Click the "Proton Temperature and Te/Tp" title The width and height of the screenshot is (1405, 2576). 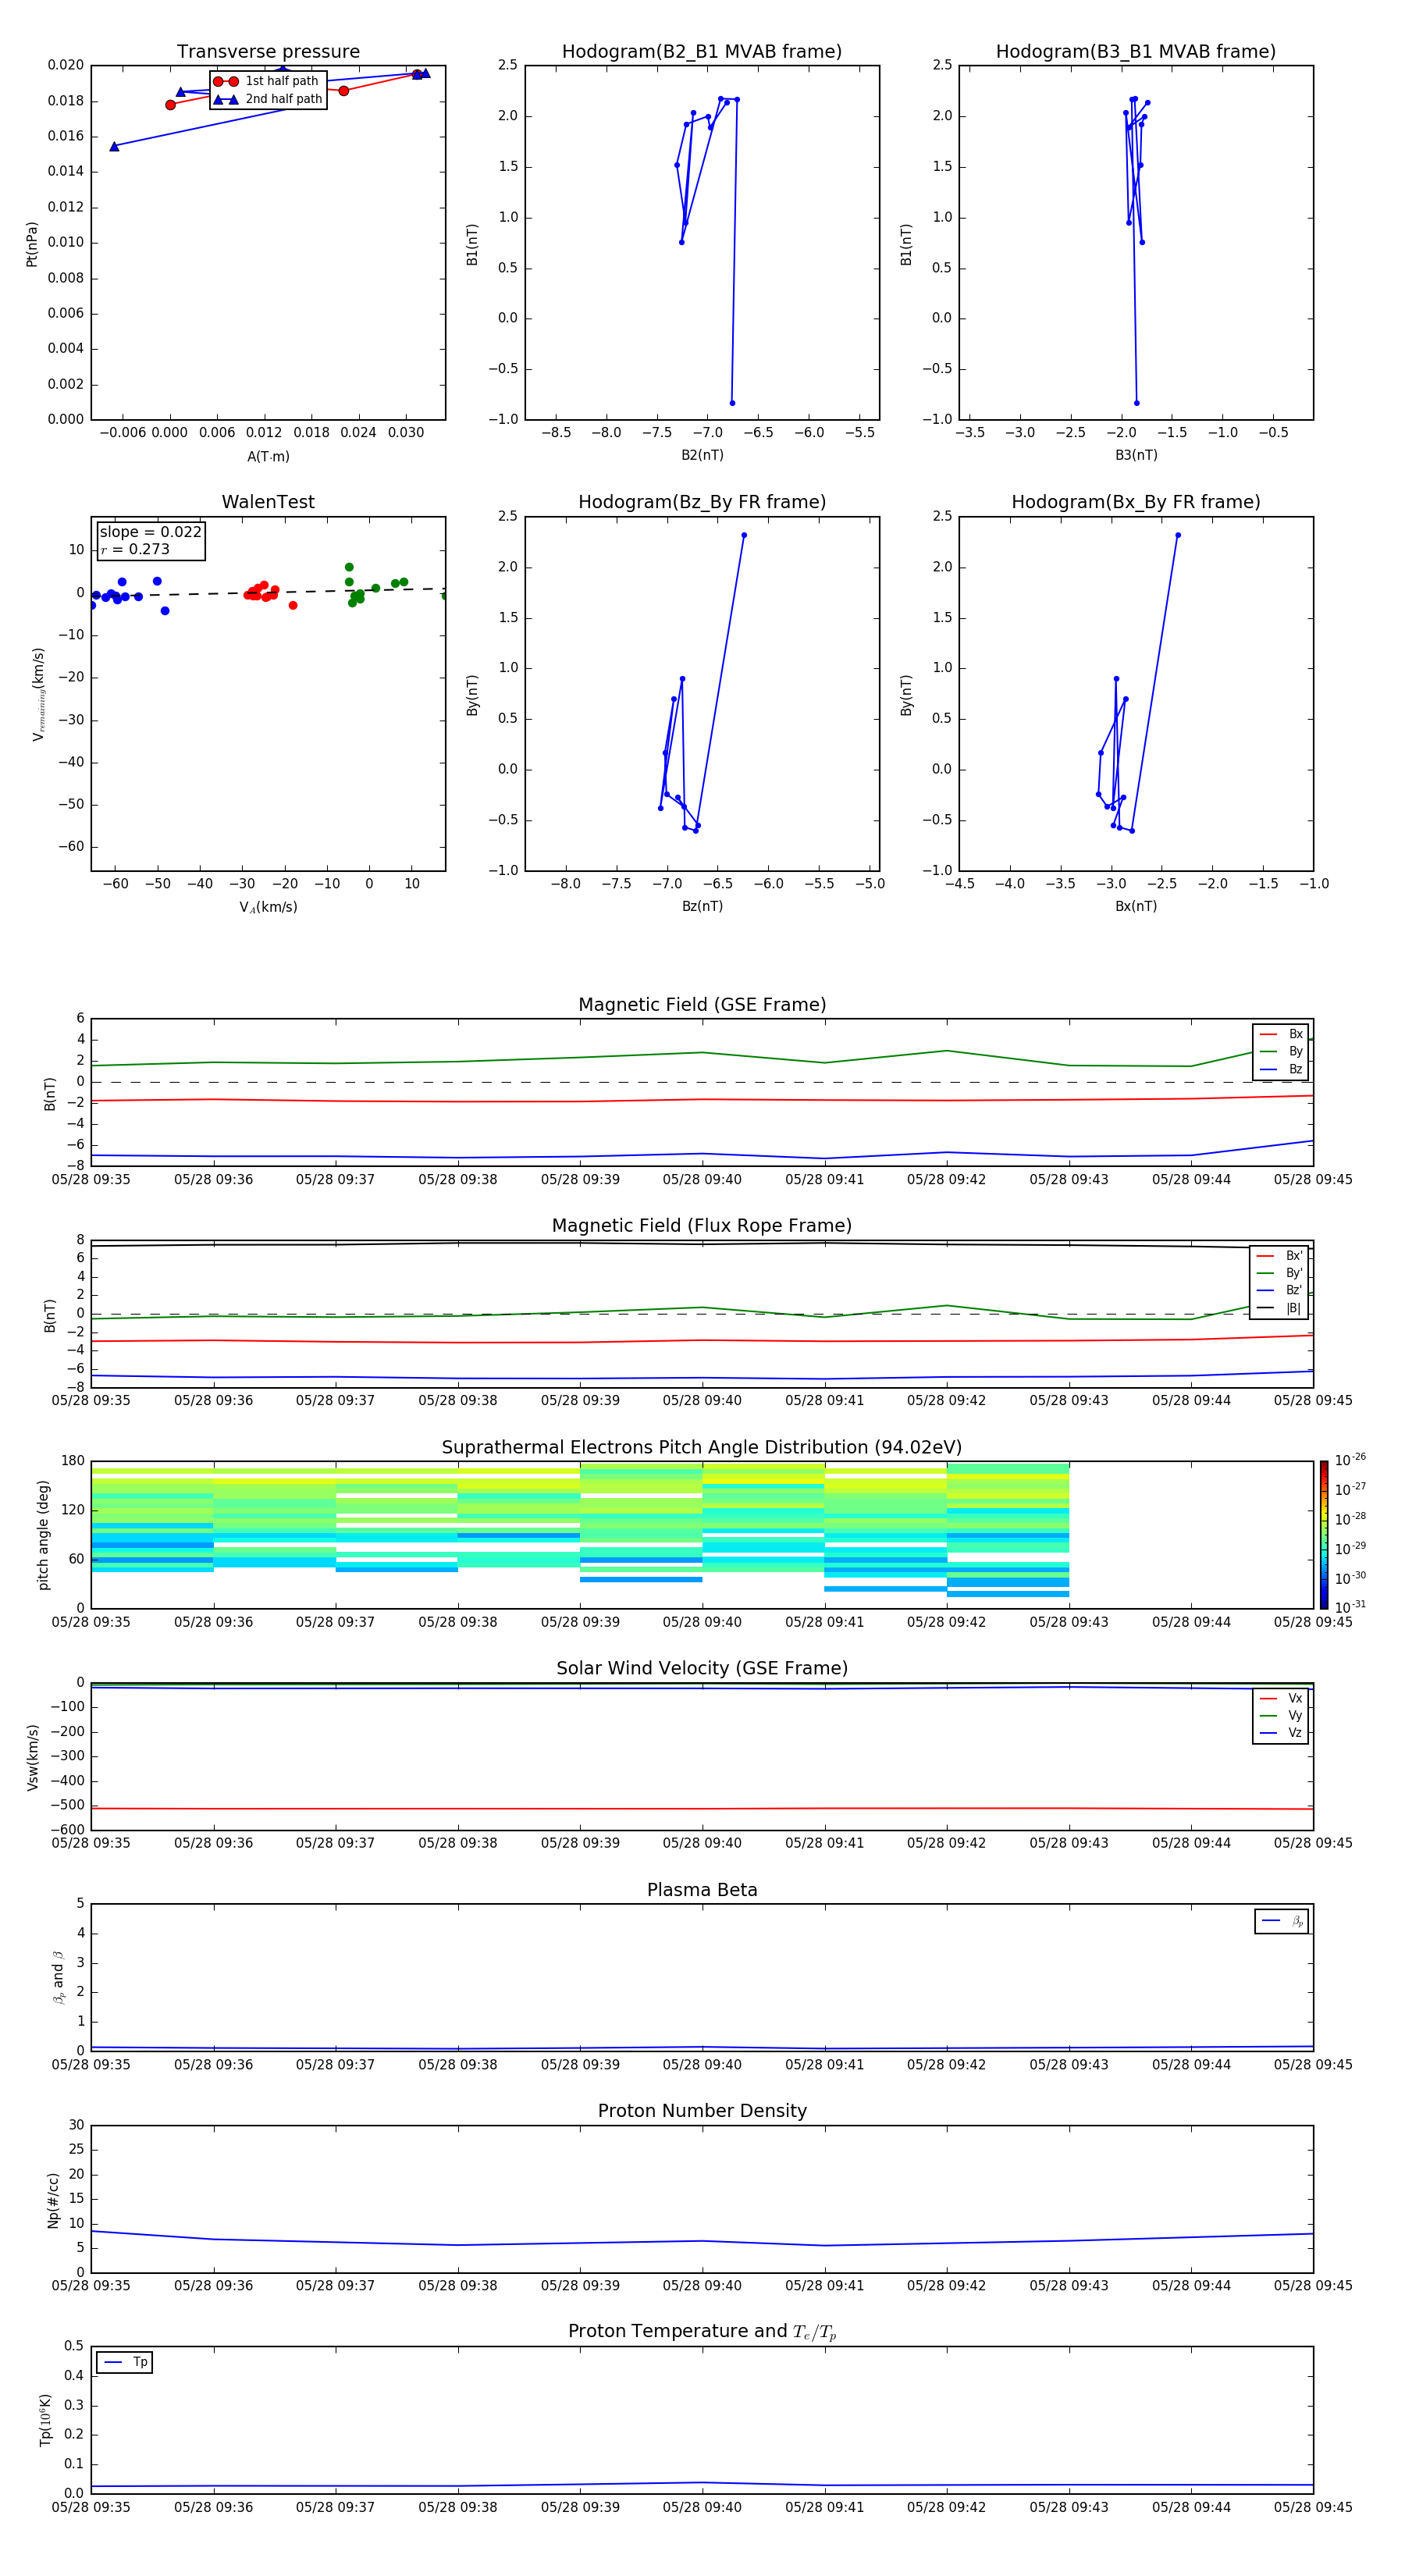[702, 2332]
